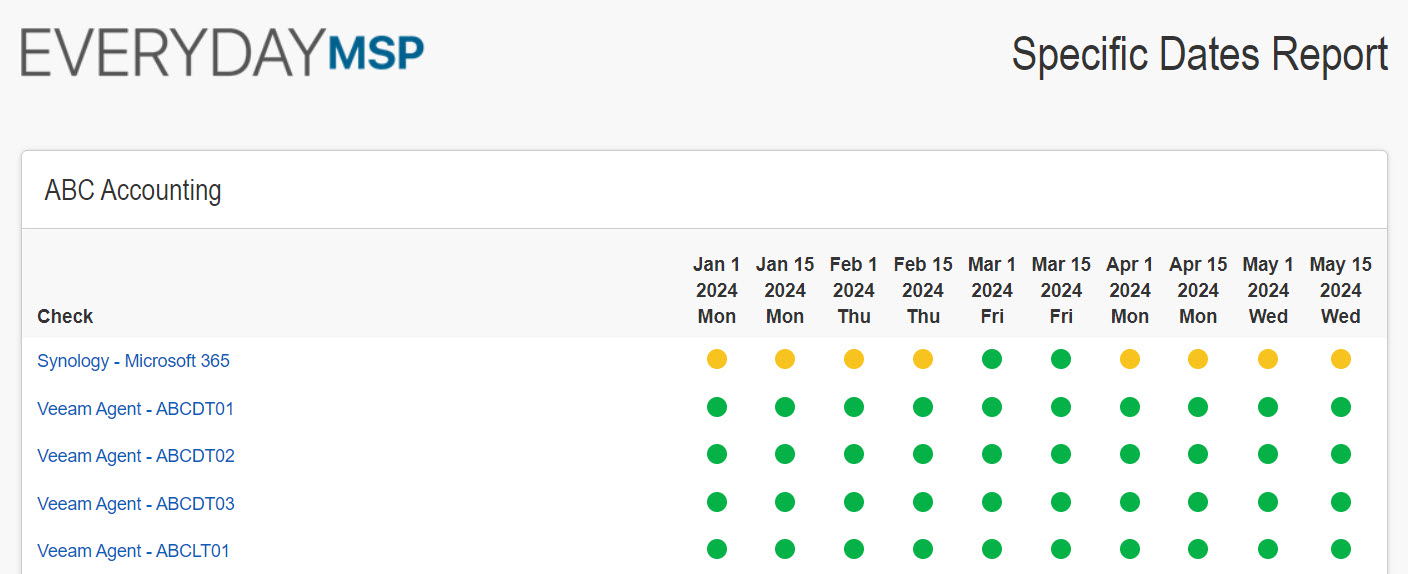Click the ABC Accounting panel heading
This screenshot has height=574, width=1408.
(x=133, y=190)
